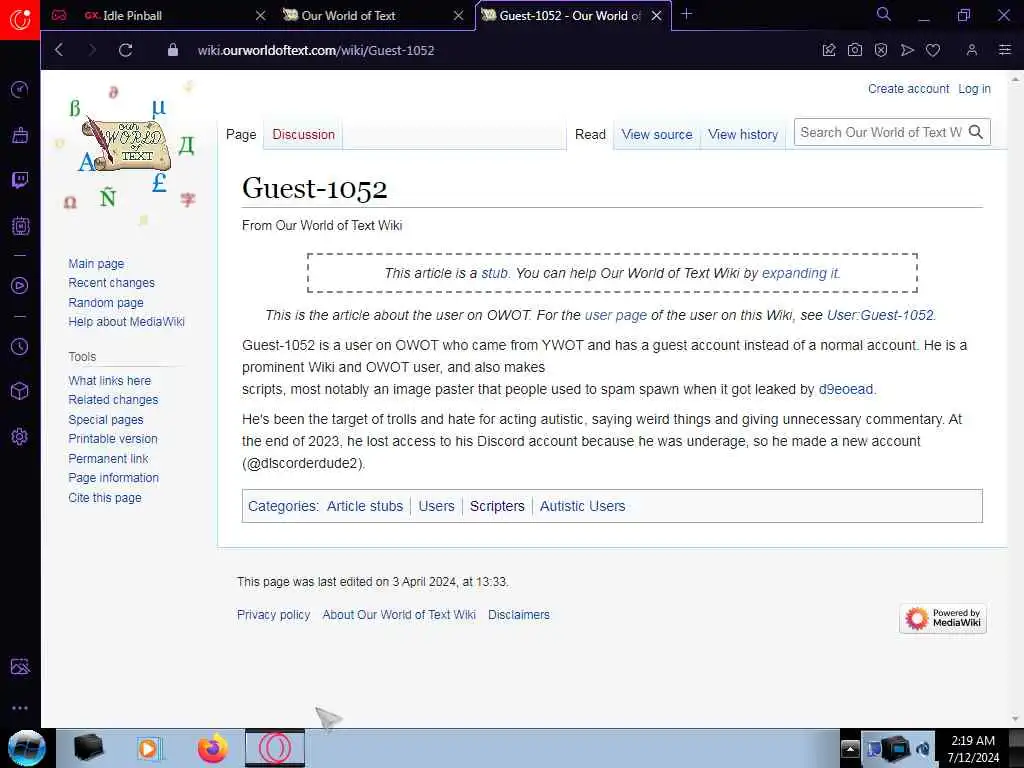Open Help about MediaWiki link
Screen dimensions: 1024x768
[x=127, y=322]
